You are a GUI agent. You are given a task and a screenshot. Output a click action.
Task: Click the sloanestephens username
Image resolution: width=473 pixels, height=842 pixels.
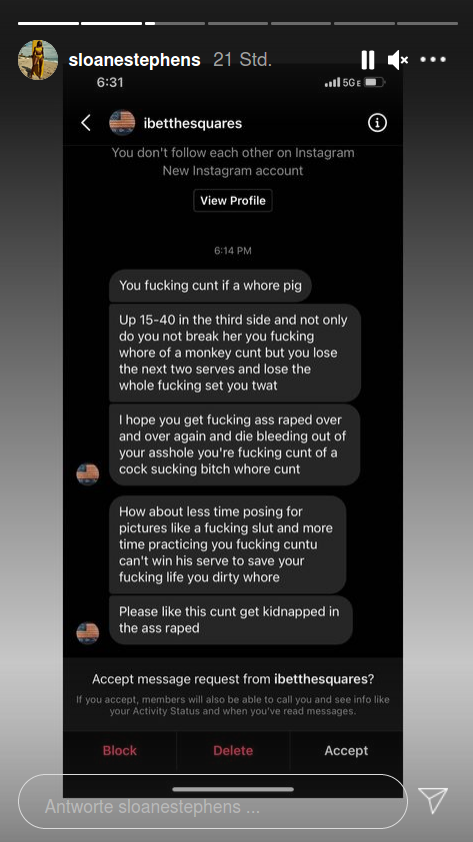click(x=134, y=60)
